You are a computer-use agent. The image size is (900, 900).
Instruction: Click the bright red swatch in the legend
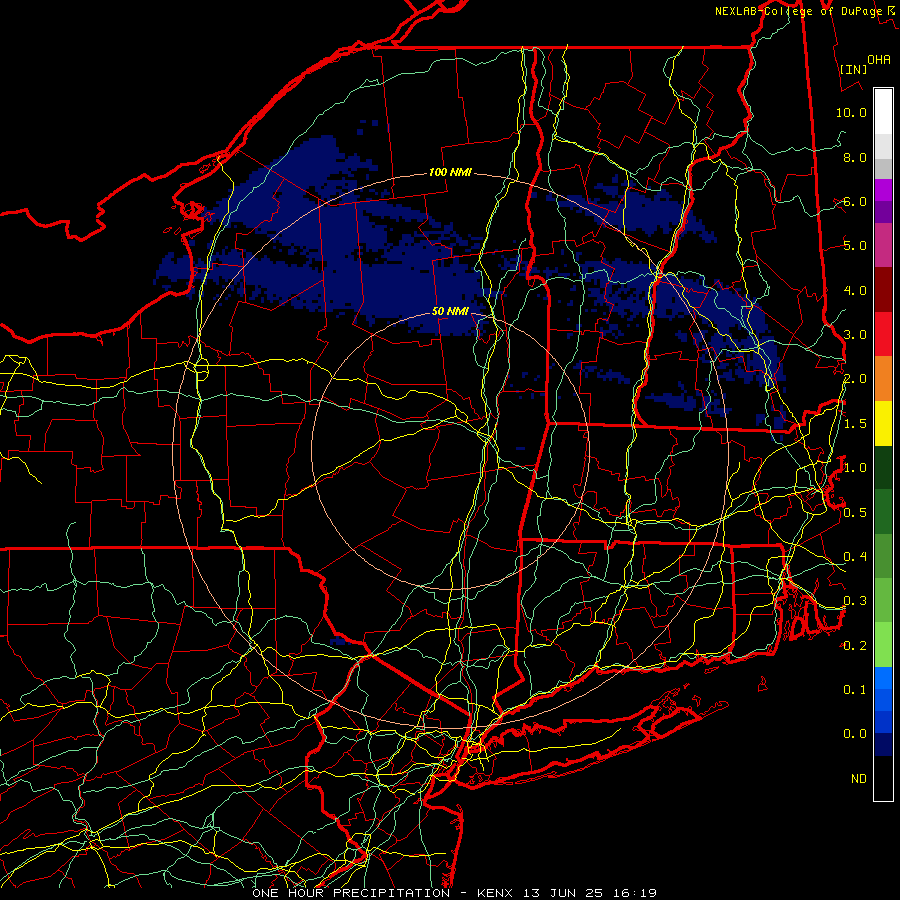click(x=883, y=334)
